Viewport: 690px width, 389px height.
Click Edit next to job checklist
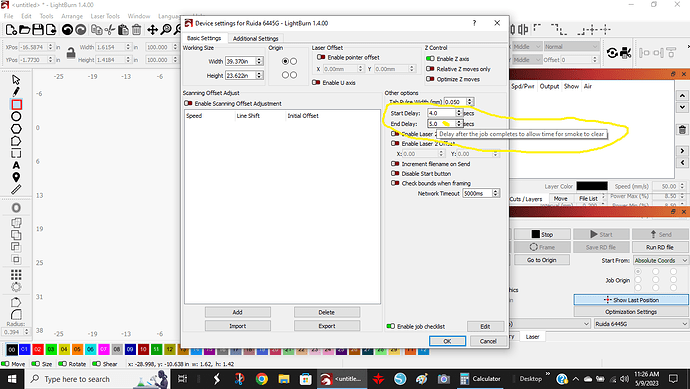[x=485, y=326]
